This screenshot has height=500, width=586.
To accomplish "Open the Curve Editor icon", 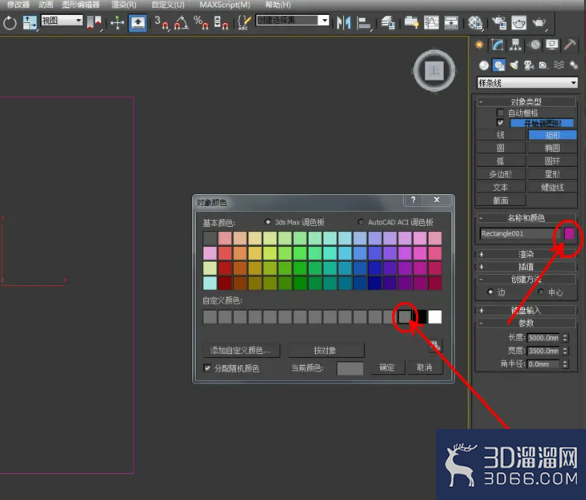I will point(431,23).
